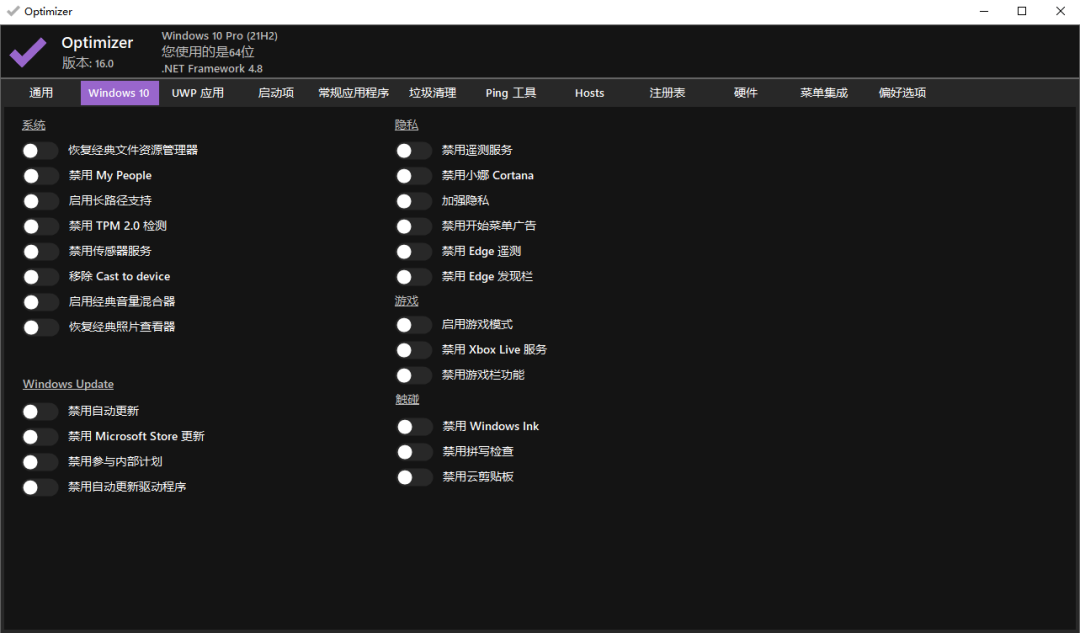Toggle 禁用 Edge 发现栏 switch
This screenshot has width=1080, height=633.
413,277
